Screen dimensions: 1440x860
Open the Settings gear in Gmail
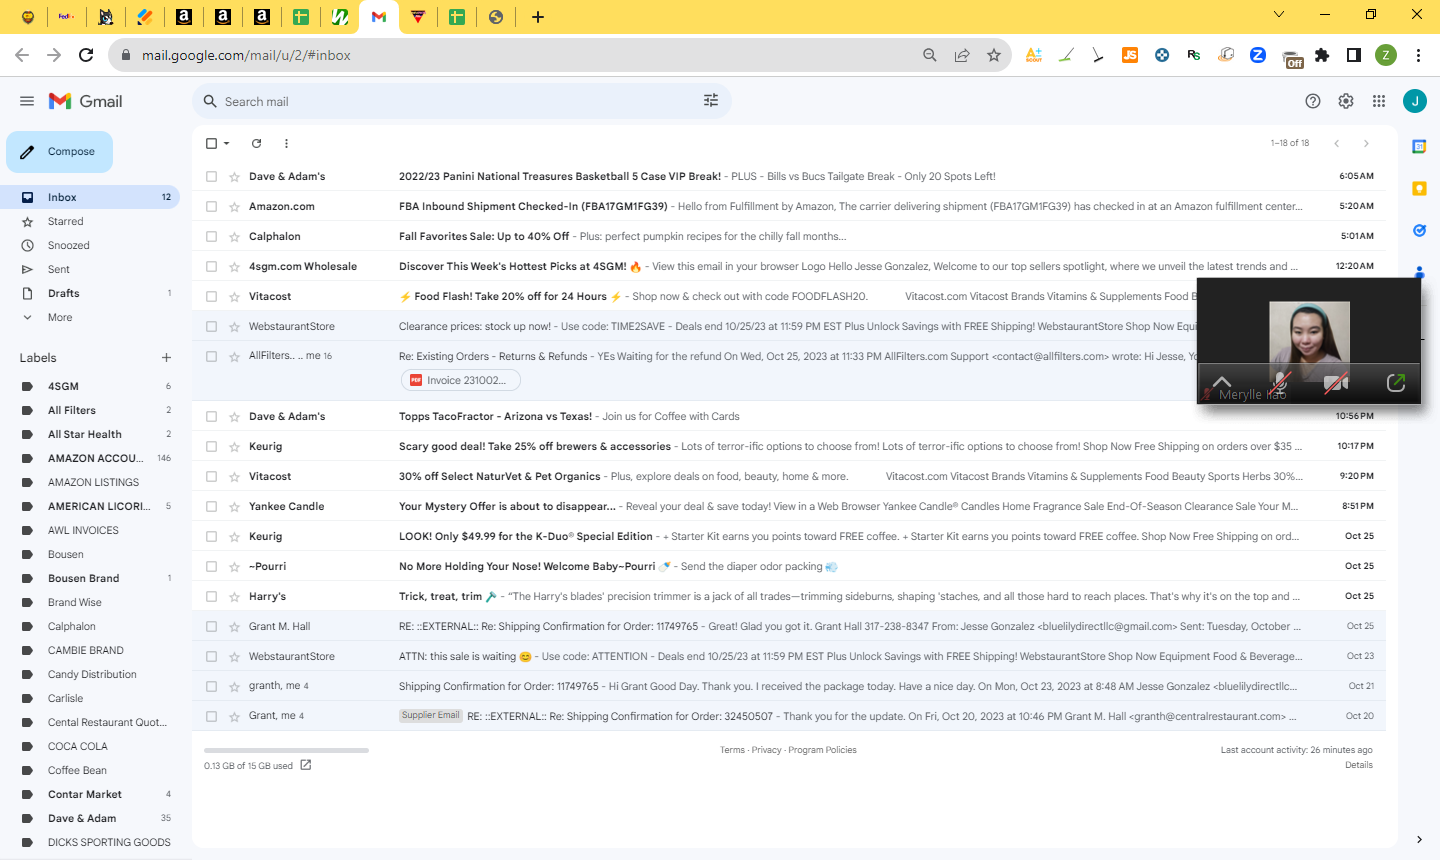pos(1346,101)
